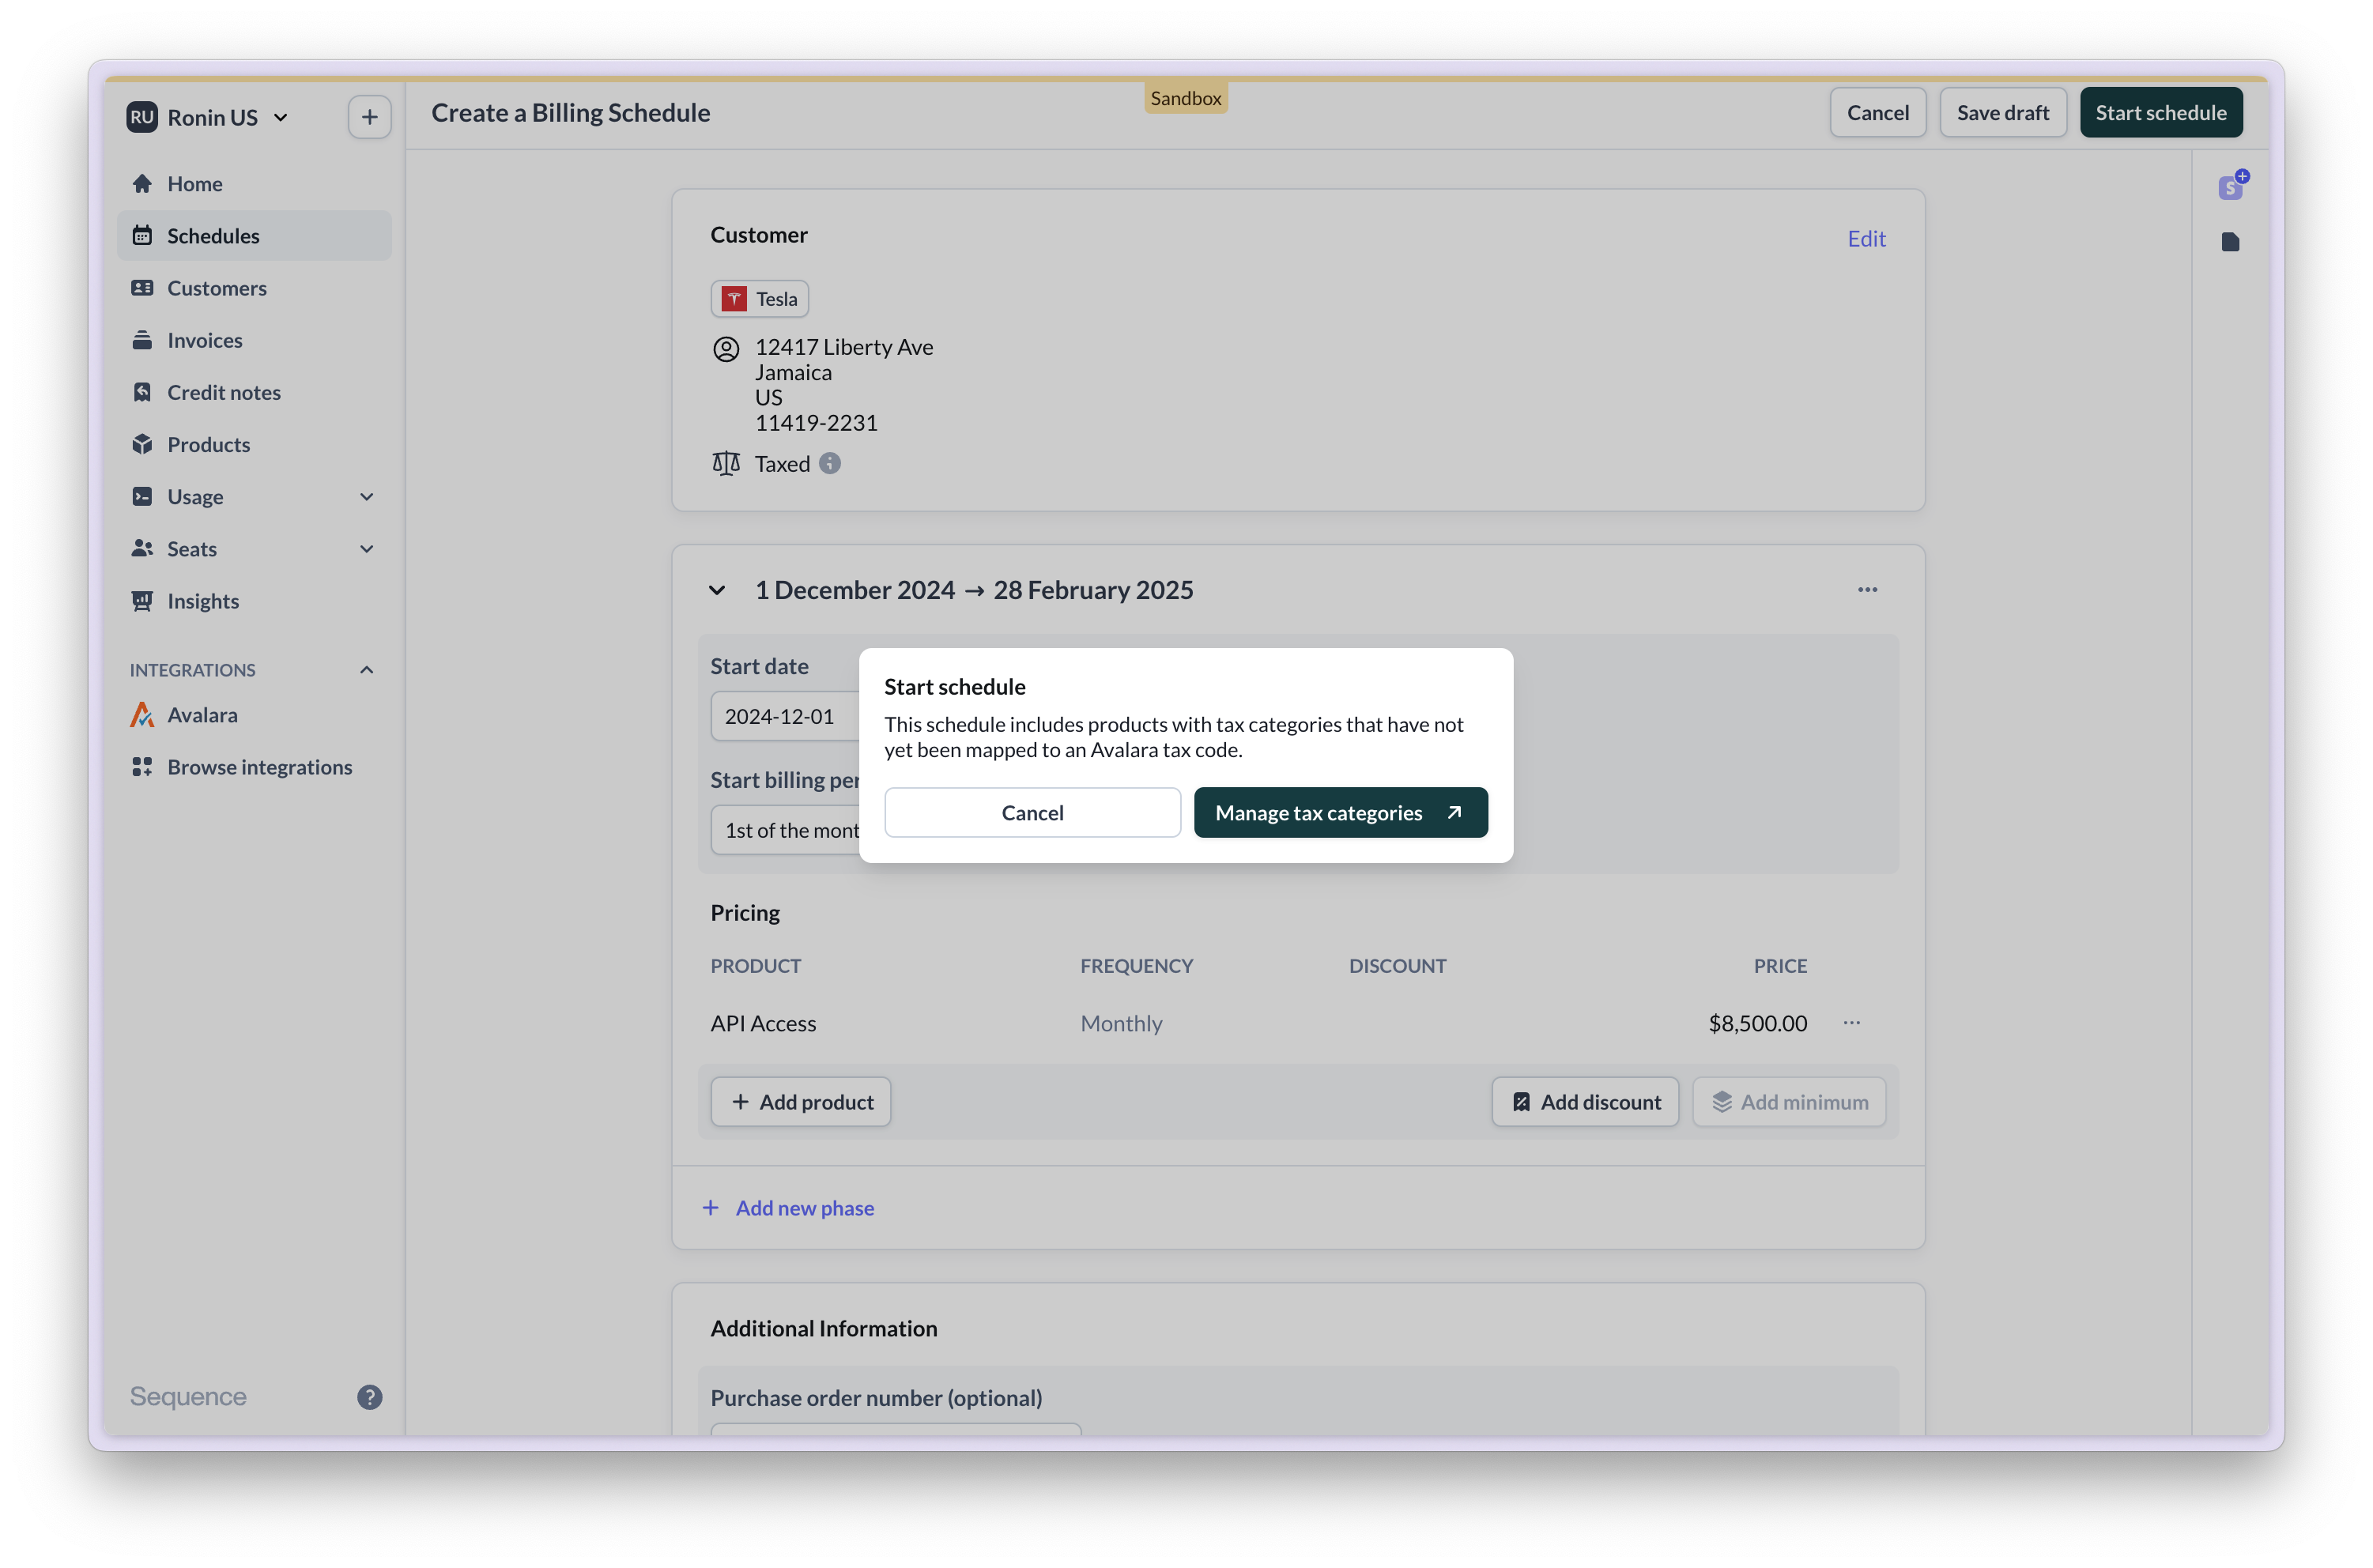
Task: Click the Schedules calendar icon
Action: tap(142, 236)
